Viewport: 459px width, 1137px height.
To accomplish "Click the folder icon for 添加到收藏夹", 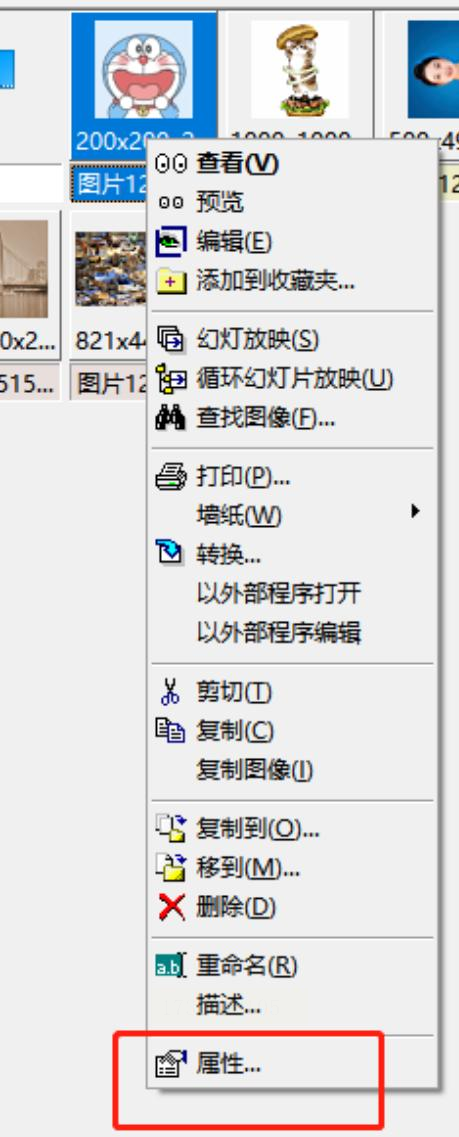I will [x=171, y=281].
